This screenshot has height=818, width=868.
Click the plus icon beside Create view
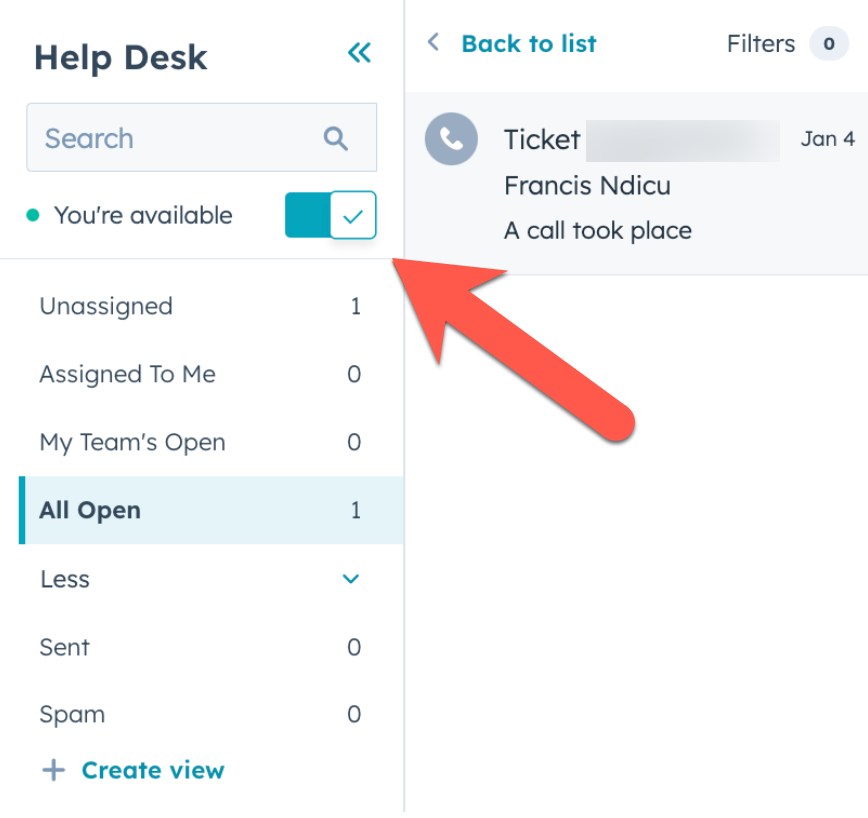[x=53, y=770]
